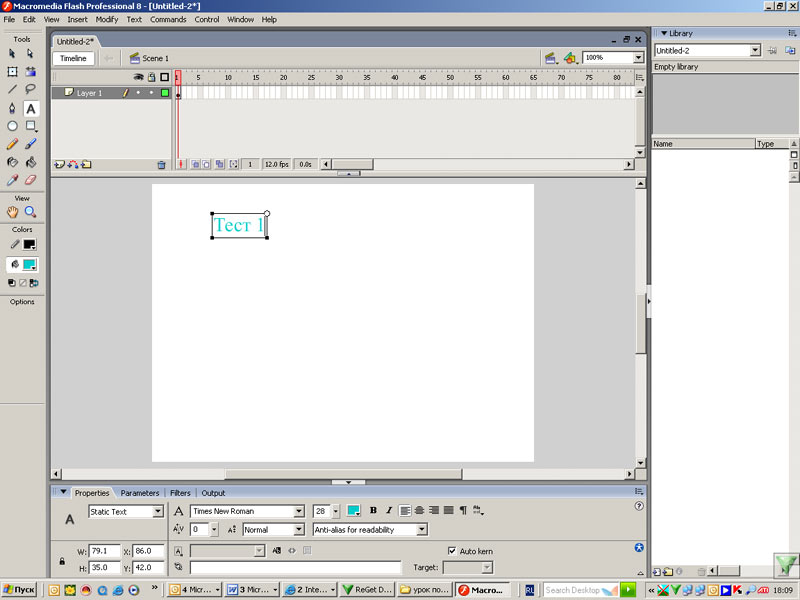
Task: Pick the Eraser tool
Action: tap(30, 180)
